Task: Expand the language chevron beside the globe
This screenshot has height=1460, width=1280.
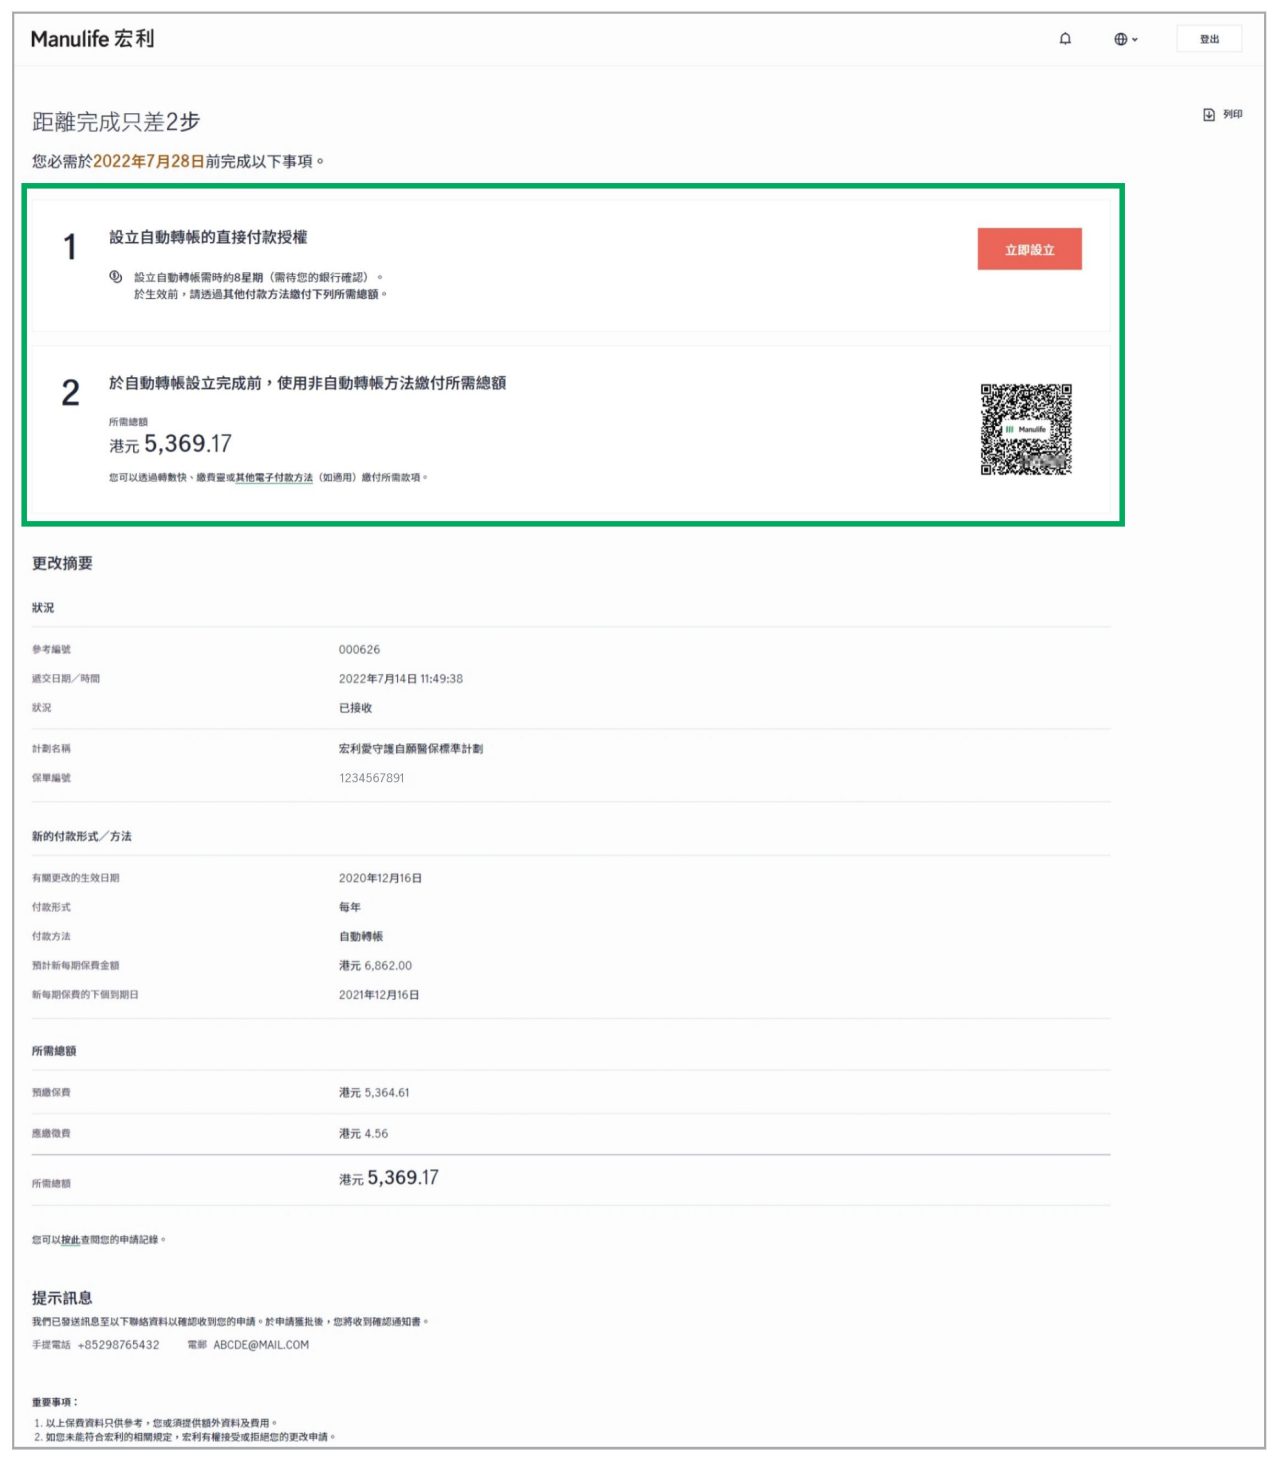Action: click(1135, 40)
